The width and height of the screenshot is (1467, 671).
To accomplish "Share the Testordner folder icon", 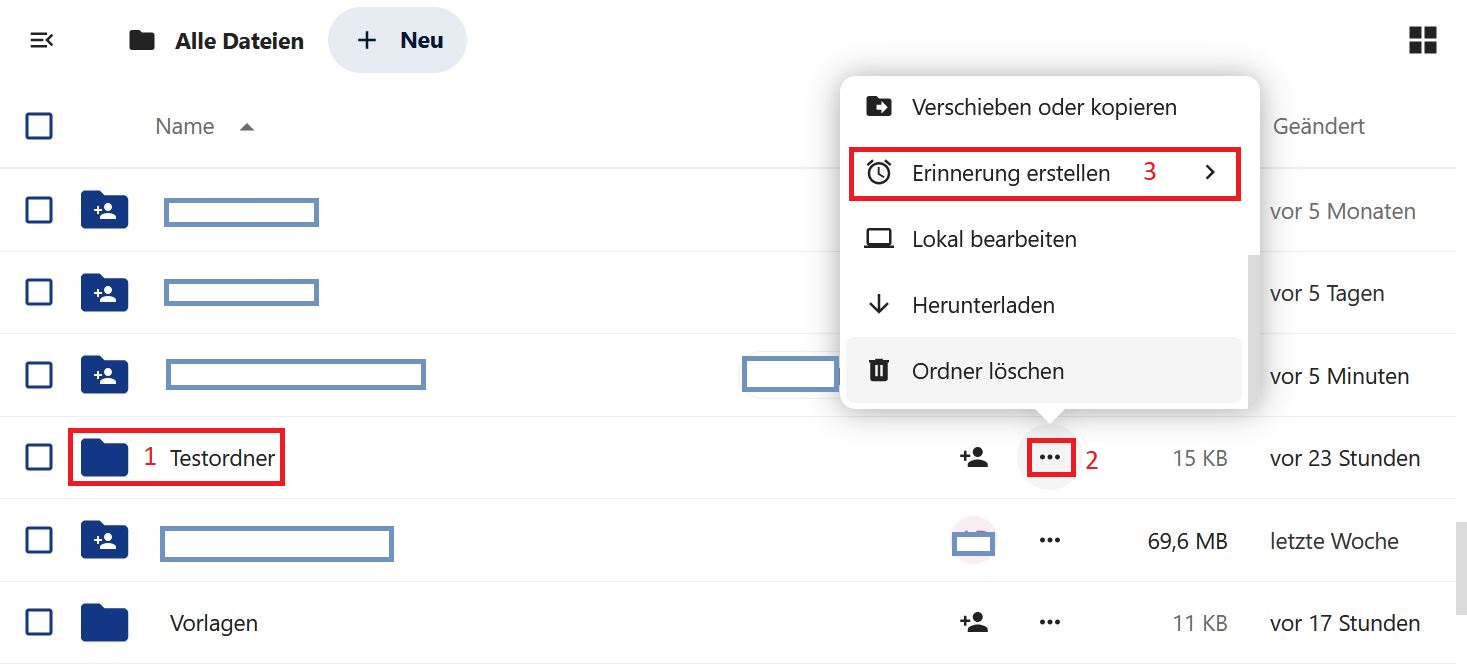I will (973, 458).
